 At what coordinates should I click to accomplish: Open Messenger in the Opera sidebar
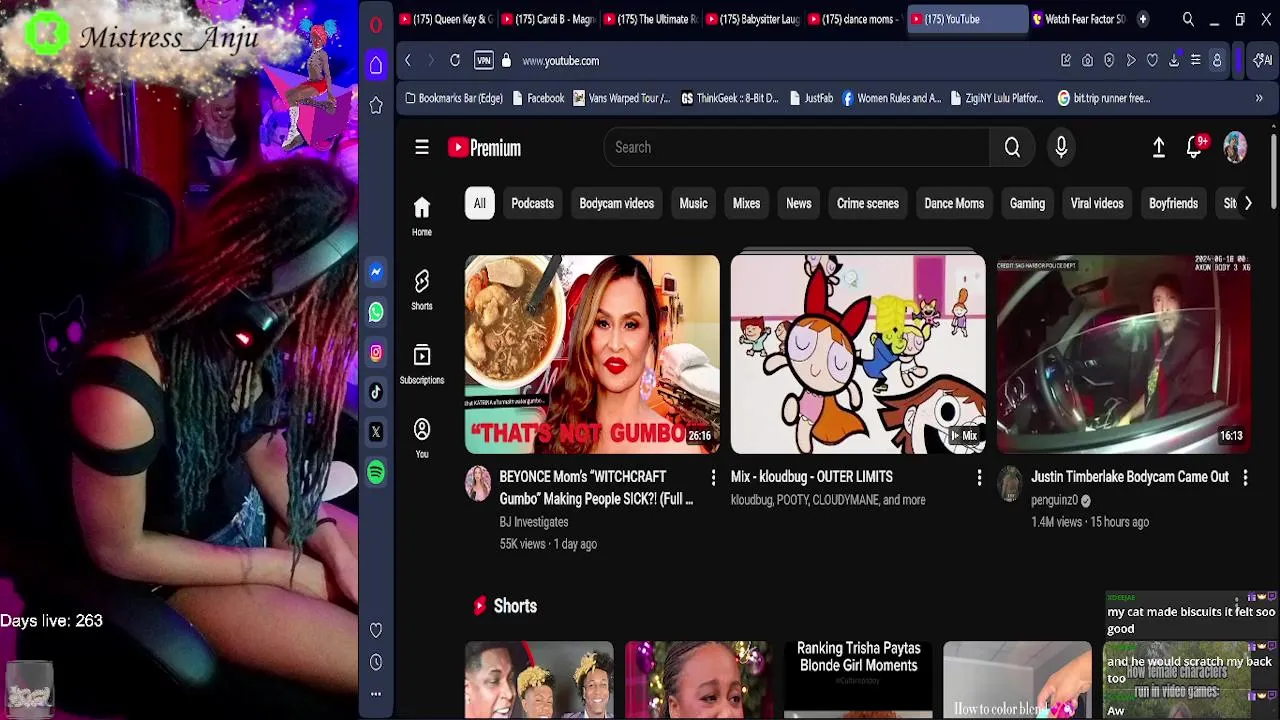(x=376, y=272)
